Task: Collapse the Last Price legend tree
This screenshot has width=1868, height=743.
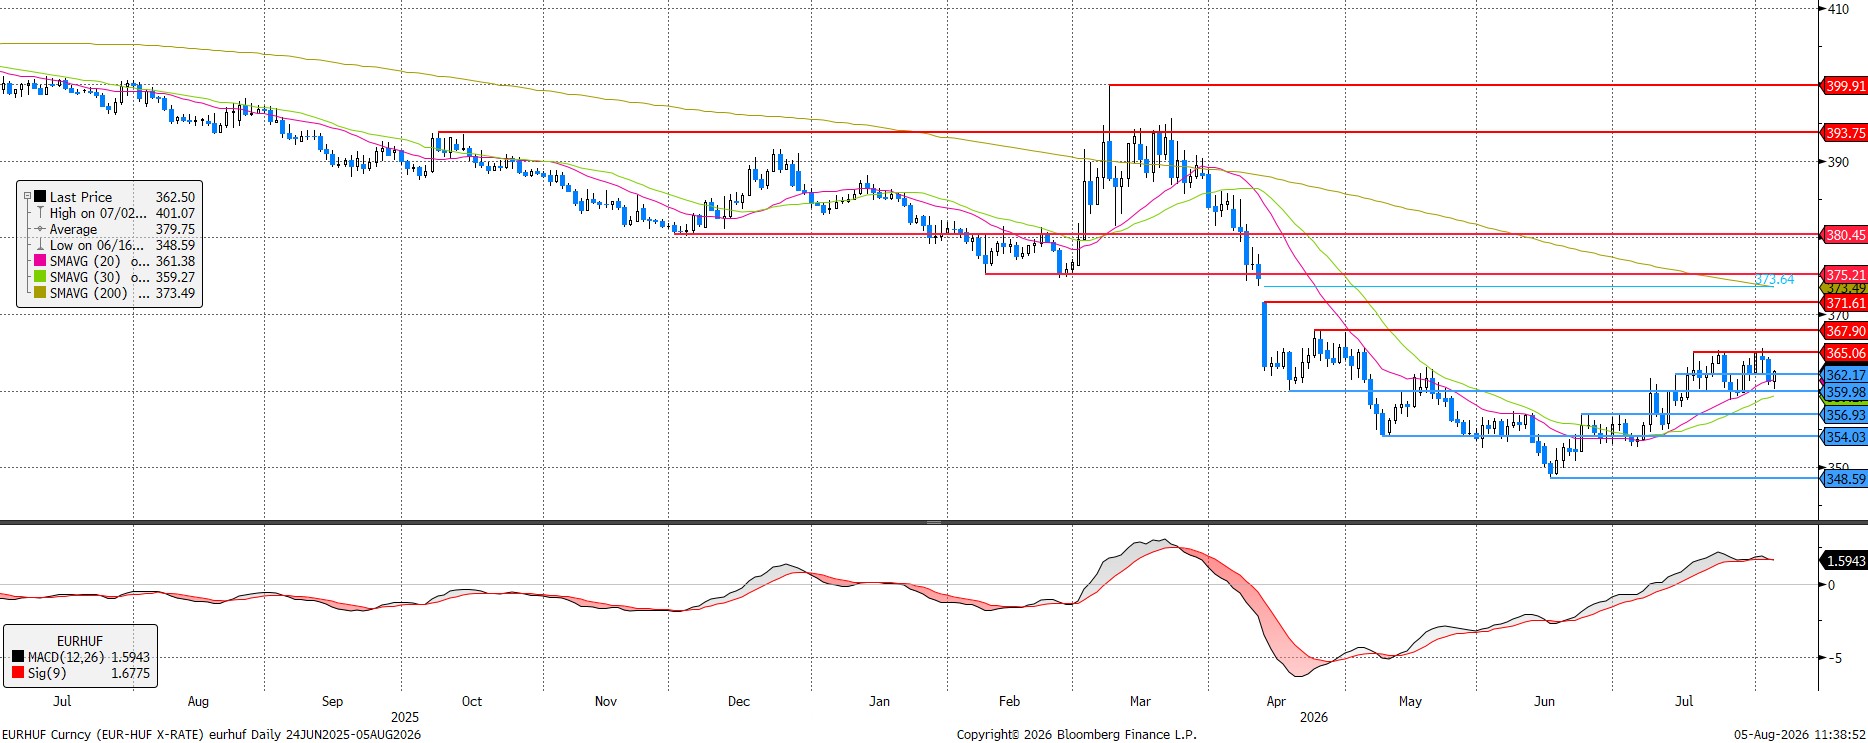Action: click(x=27, y=197)
